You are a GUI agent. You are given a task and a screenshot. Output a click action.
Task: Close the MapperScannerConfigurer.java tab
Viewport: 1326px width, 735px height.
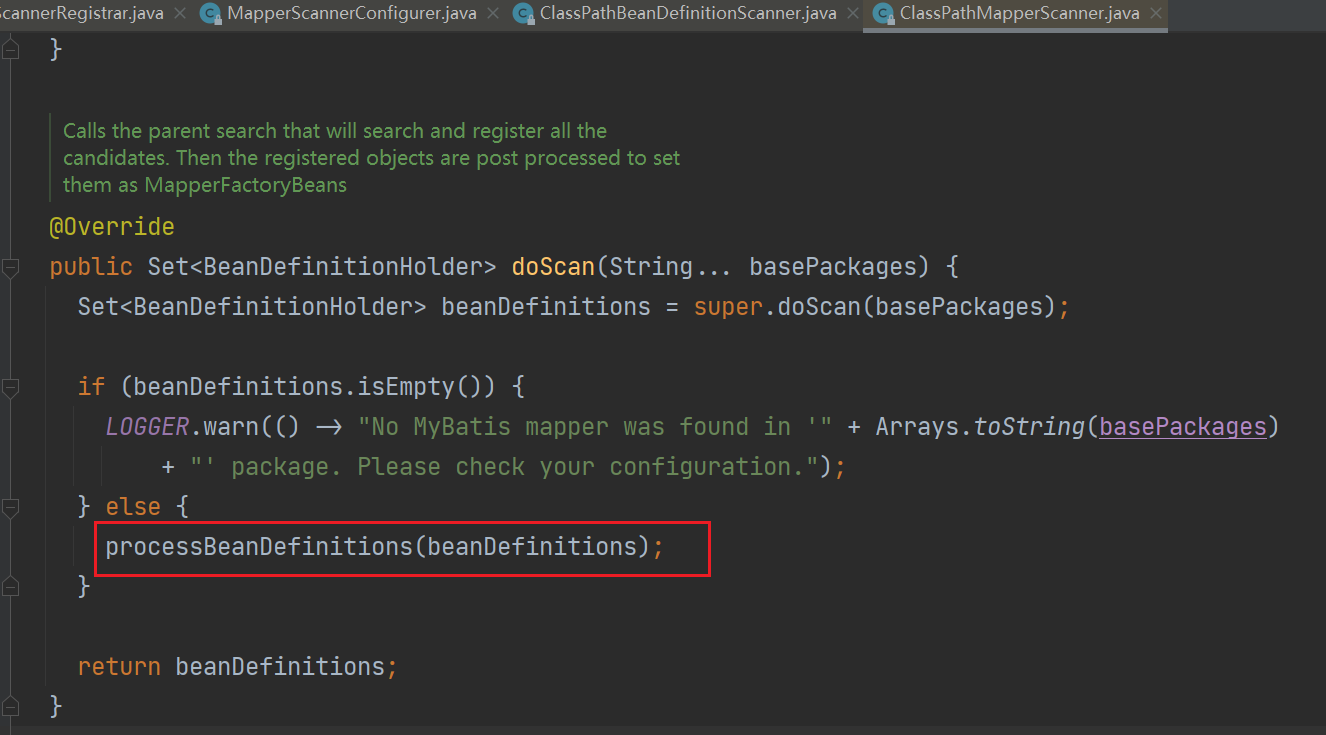pyautogui.click(x=493, y=14)
